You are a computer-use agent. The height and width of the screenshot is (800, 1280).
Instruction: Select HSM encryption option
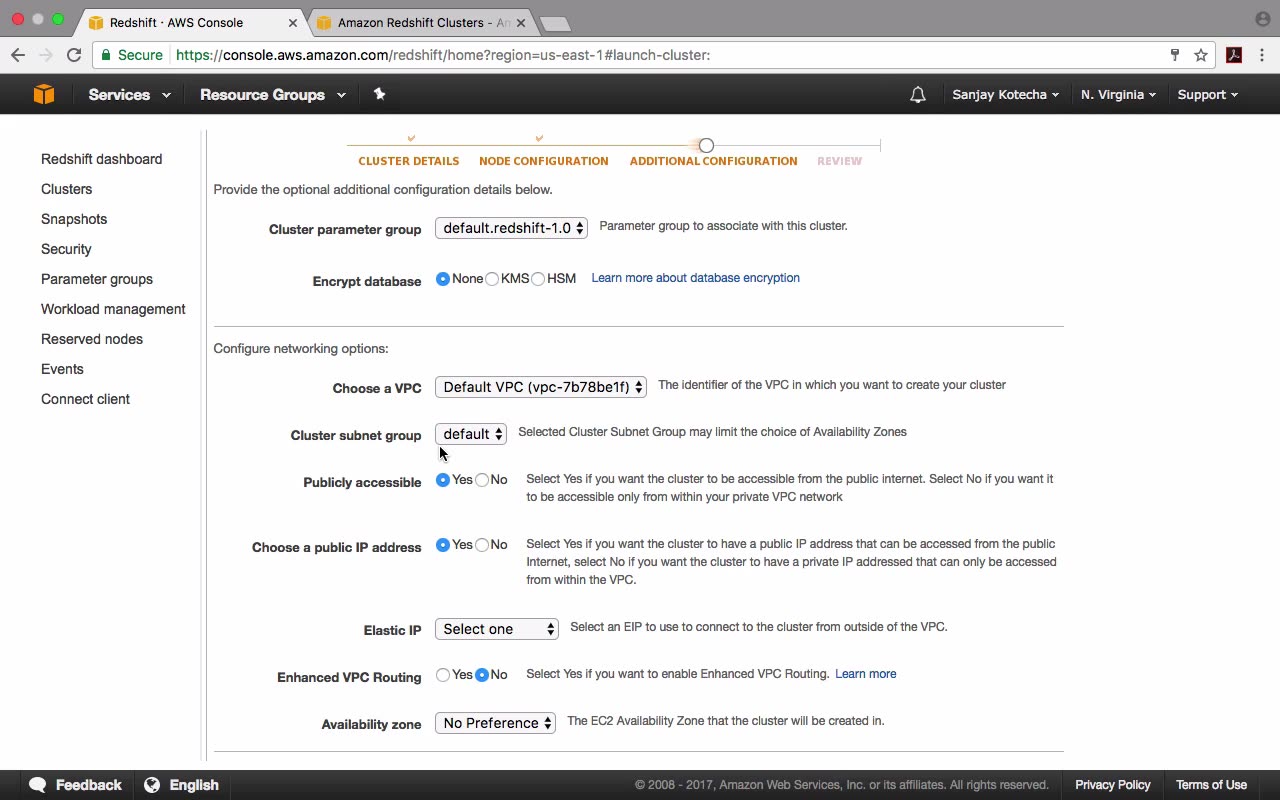tap(538, 279)
